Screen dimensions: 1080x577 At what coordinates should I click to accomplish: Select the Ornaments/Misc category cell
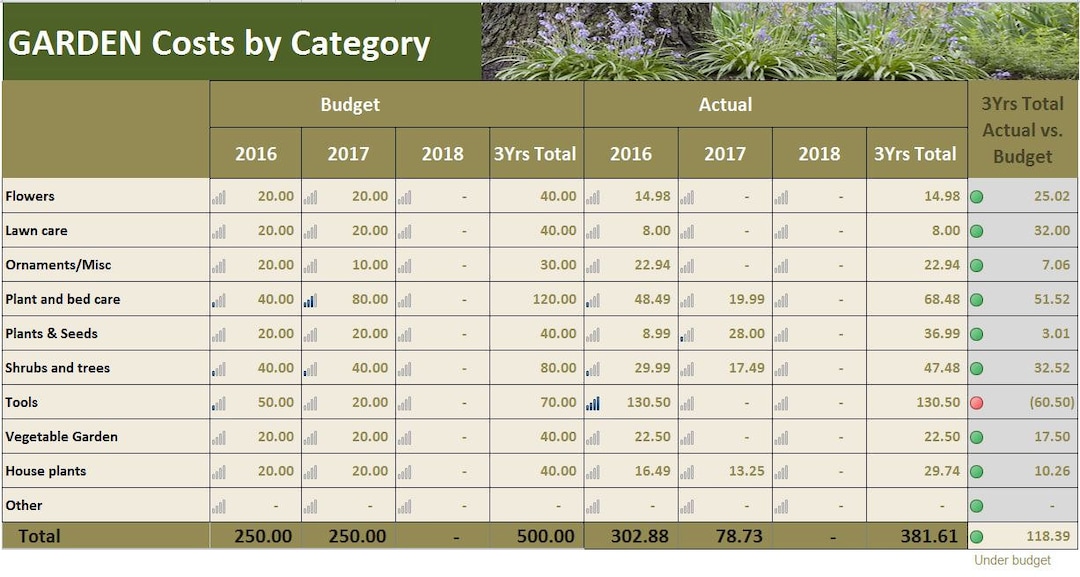[x=106, y=265]
